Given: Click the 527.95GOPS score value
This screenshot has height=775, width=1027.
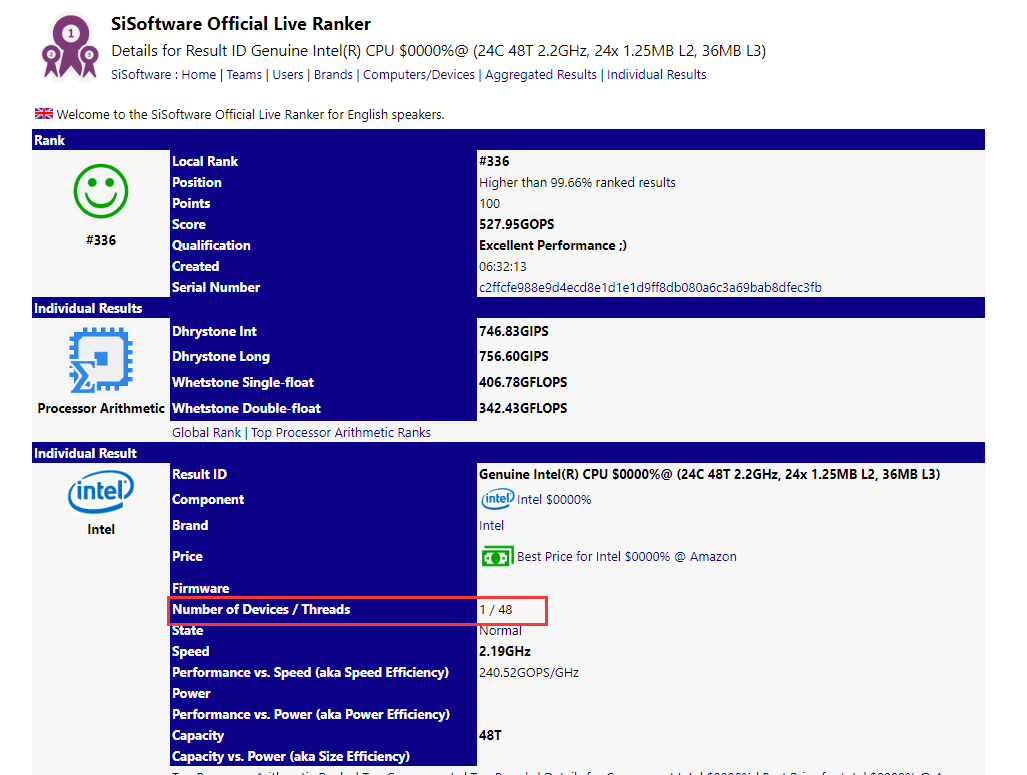Looking at the screenshot, I should point(516,224).
